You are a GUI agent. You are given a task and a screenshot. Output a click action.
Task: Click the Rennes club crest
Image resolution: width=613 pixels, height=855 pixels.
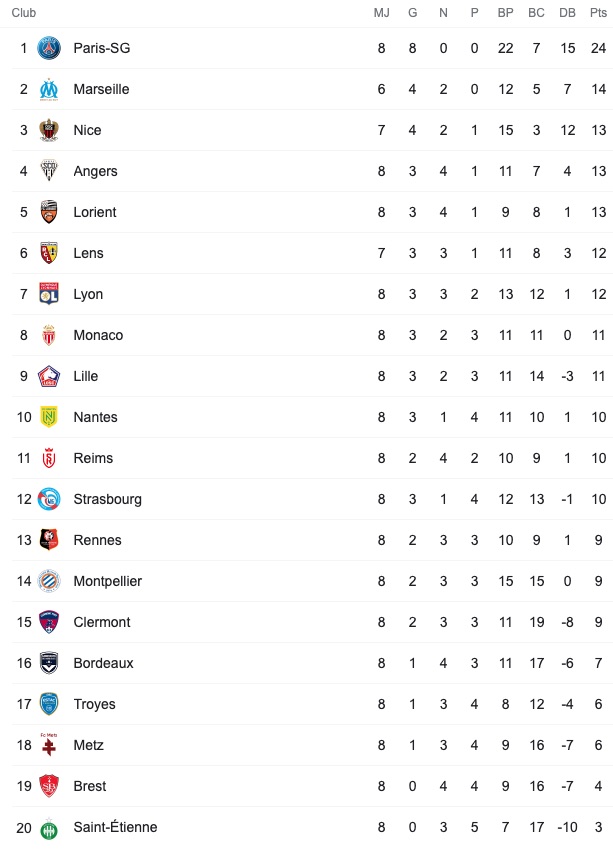tap(49, 540)
